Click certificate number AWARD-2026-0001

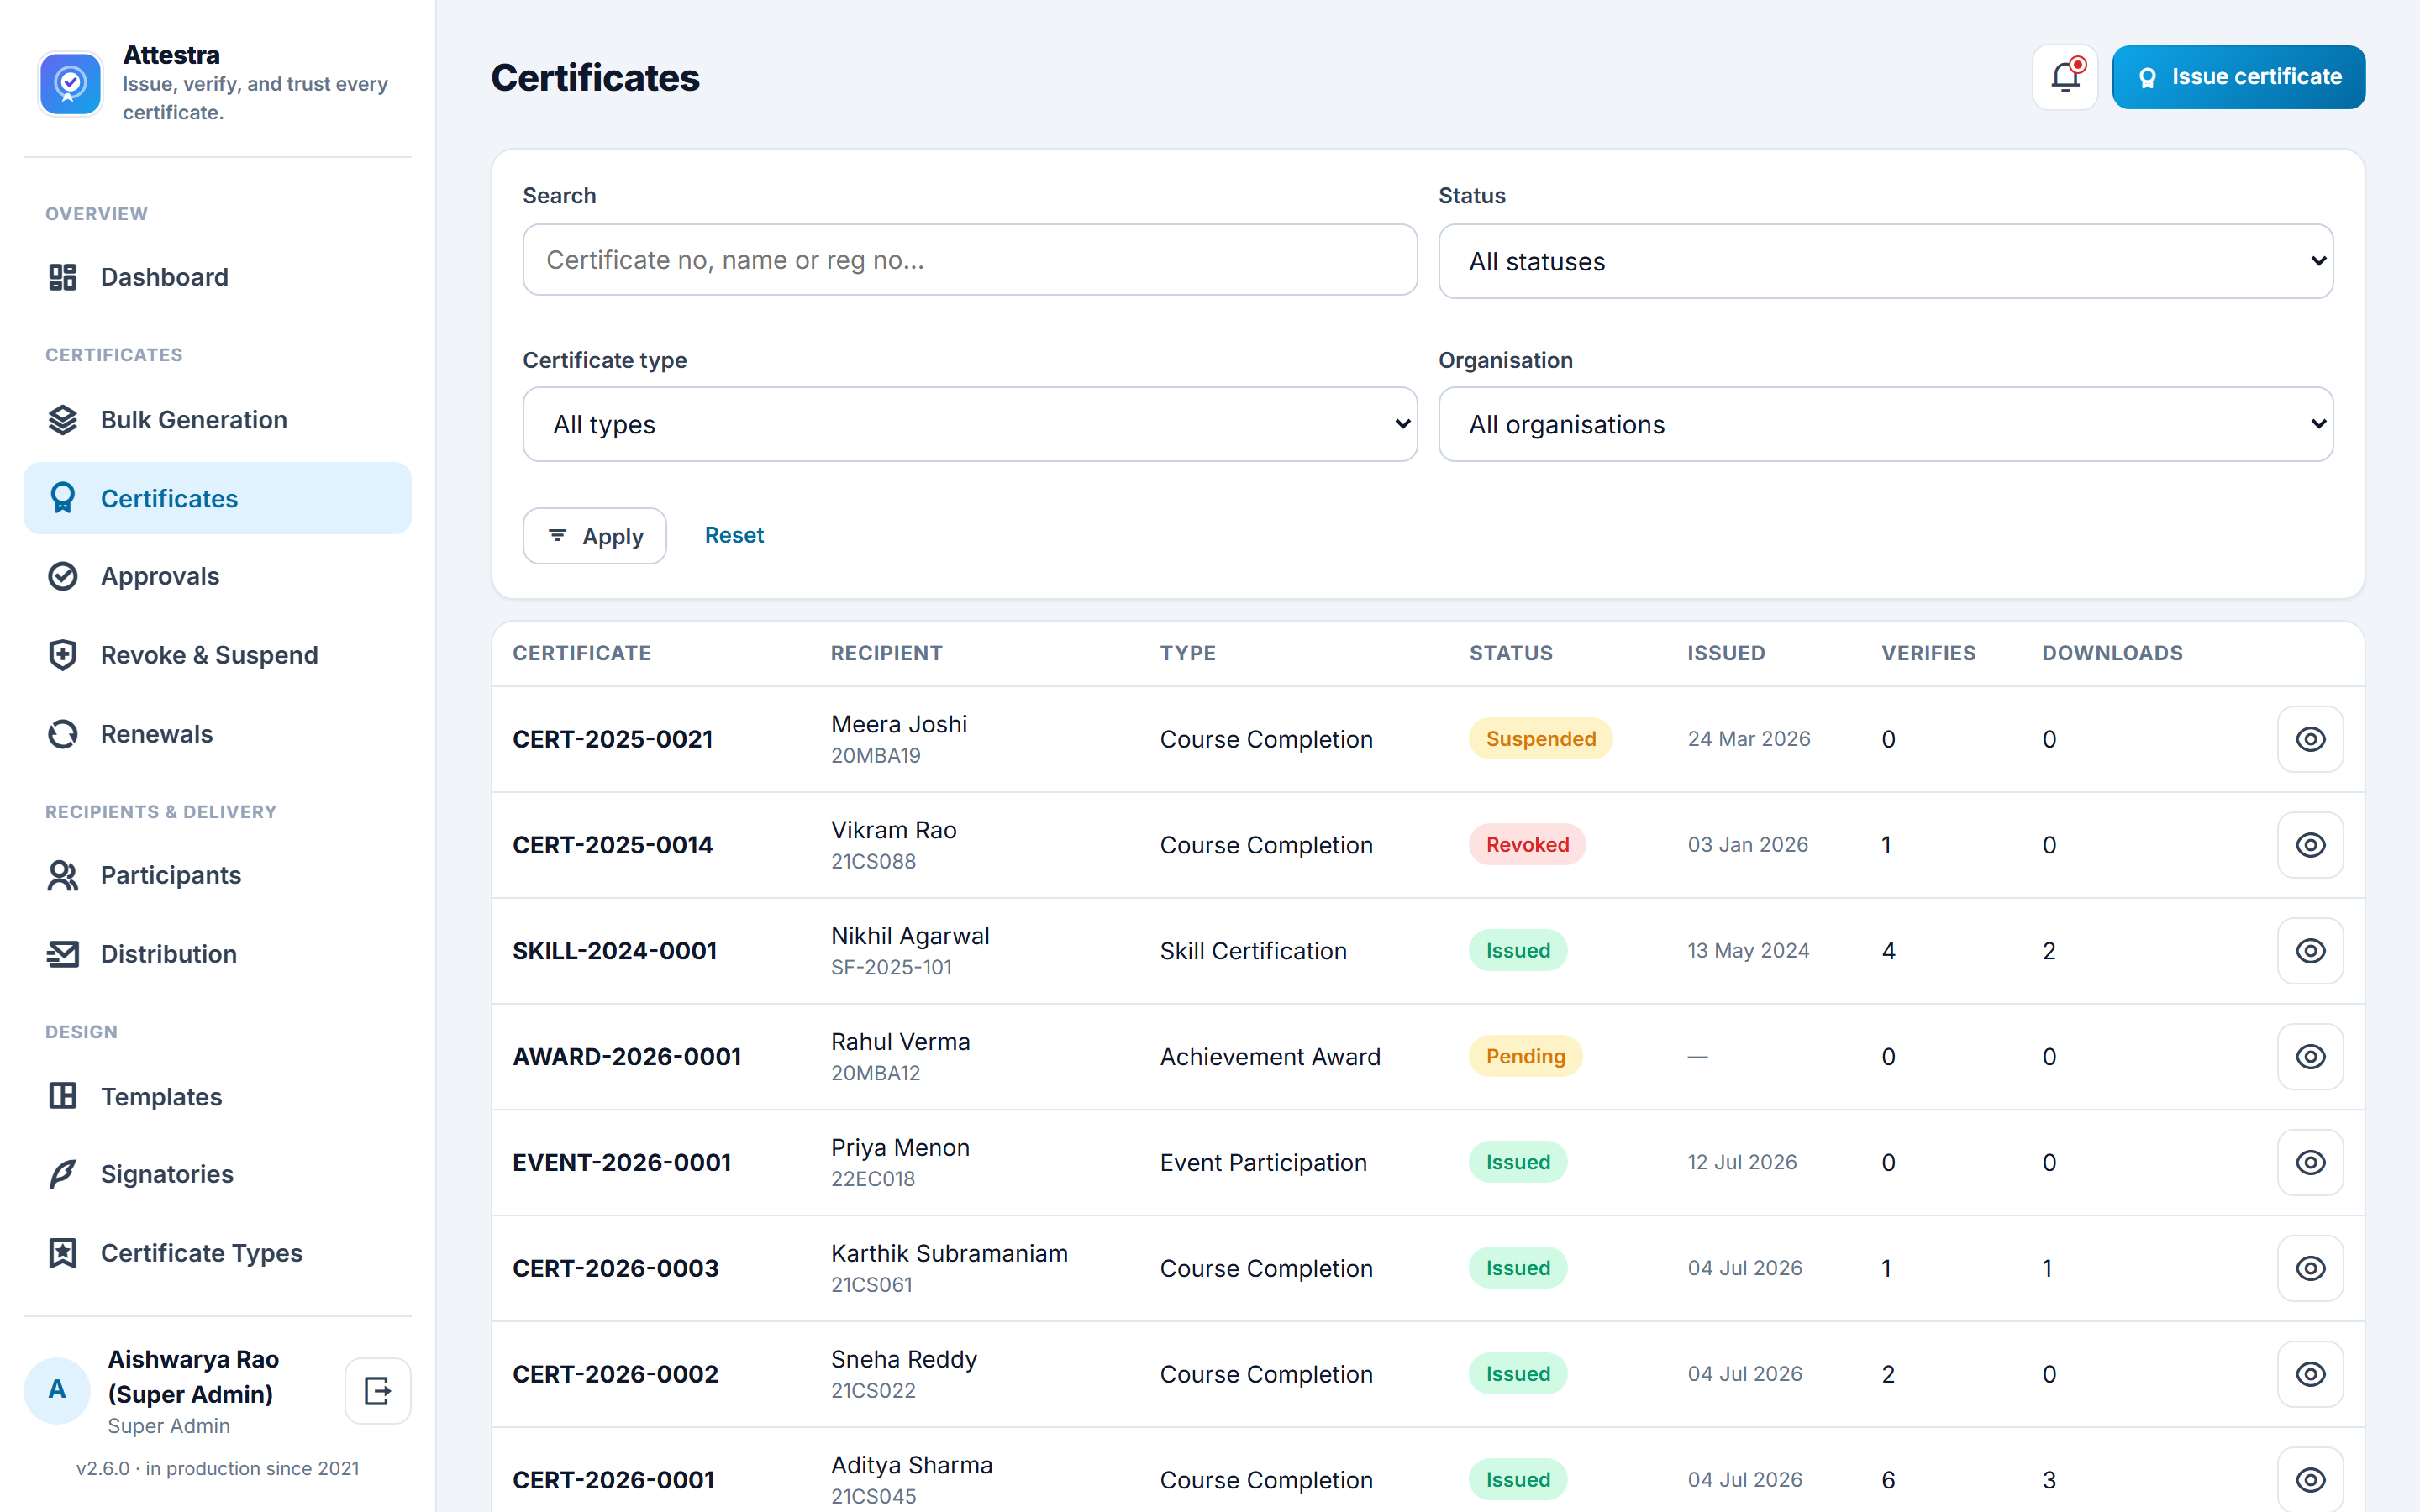[627, 1057]
